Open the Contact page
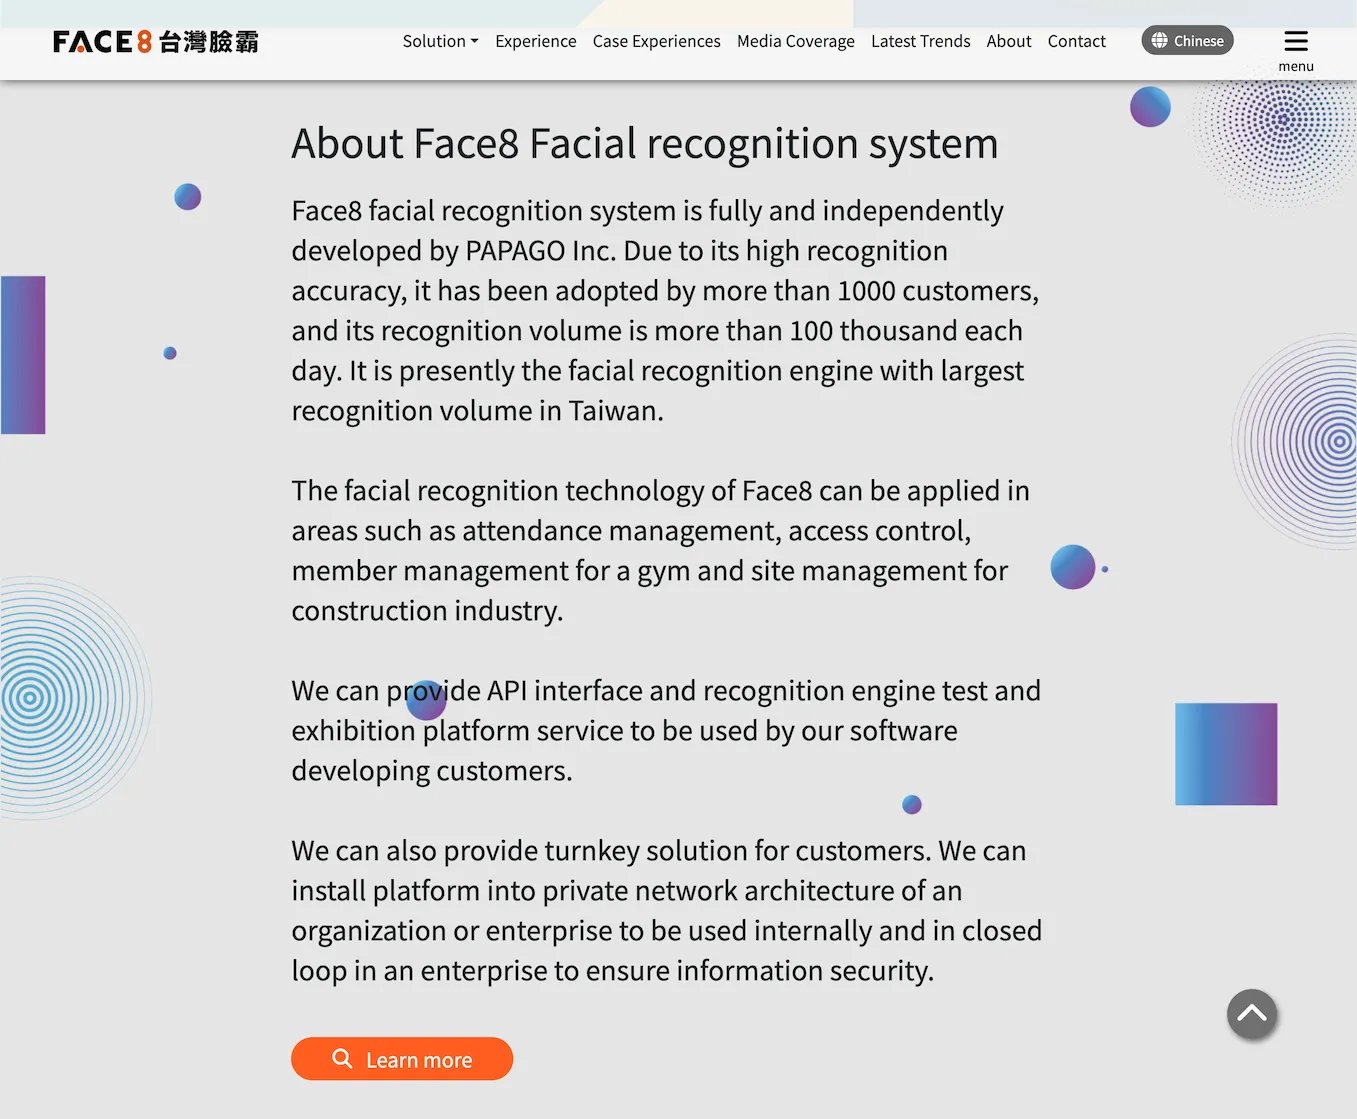 click(1076, 41)
